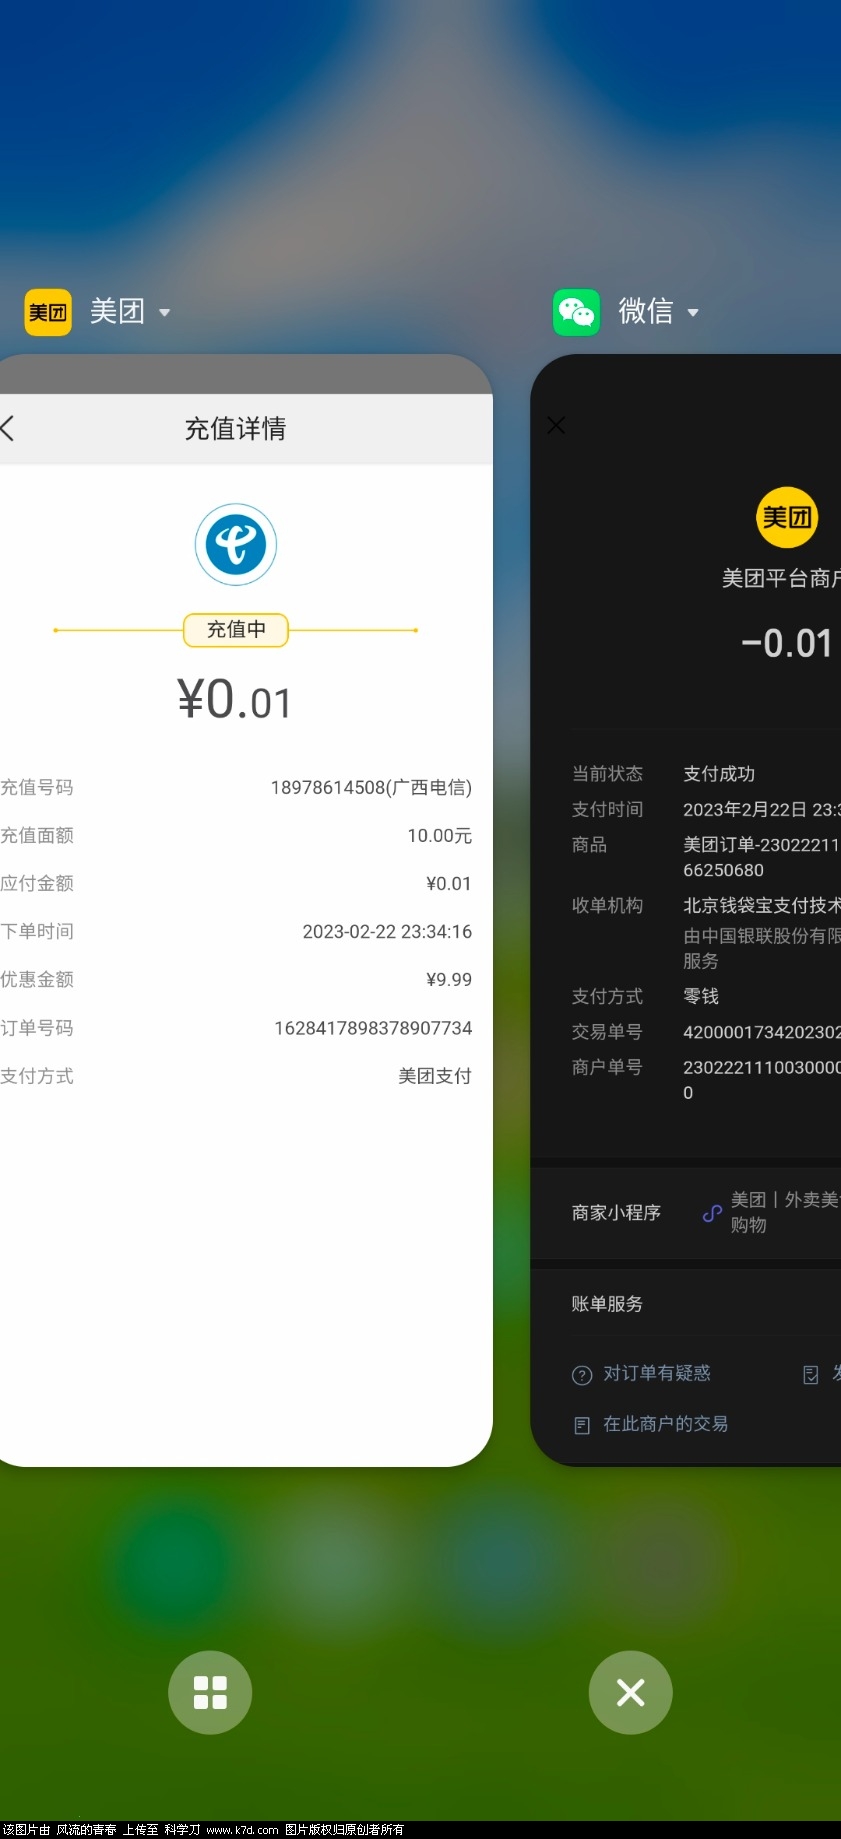Tap the 微信 app name label
The image size is (841, 1839).
[646, 312]
